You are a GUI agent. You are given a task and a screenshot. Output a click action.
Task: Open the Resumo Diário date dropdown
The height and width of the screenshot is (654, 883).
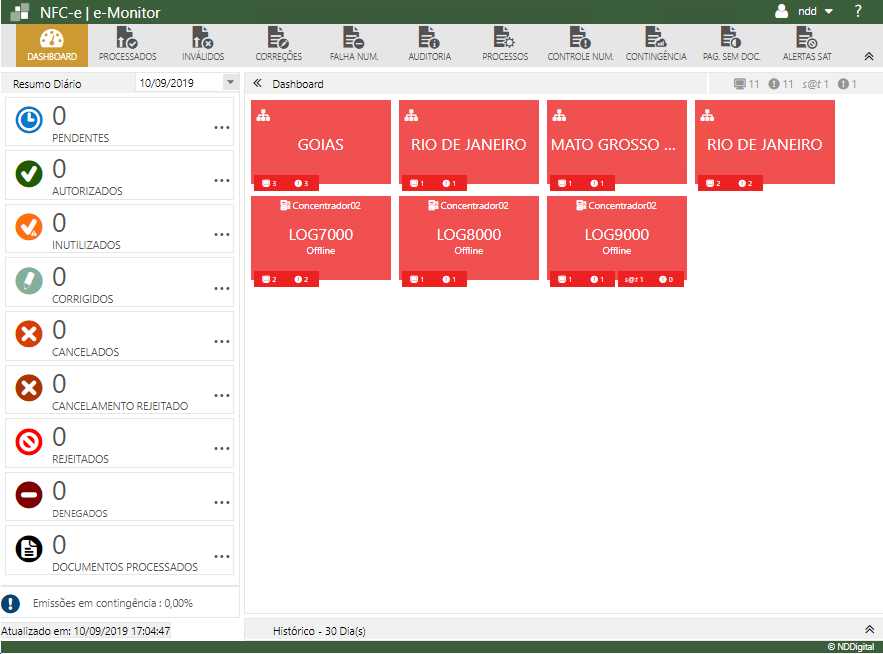tap(230, 83)
